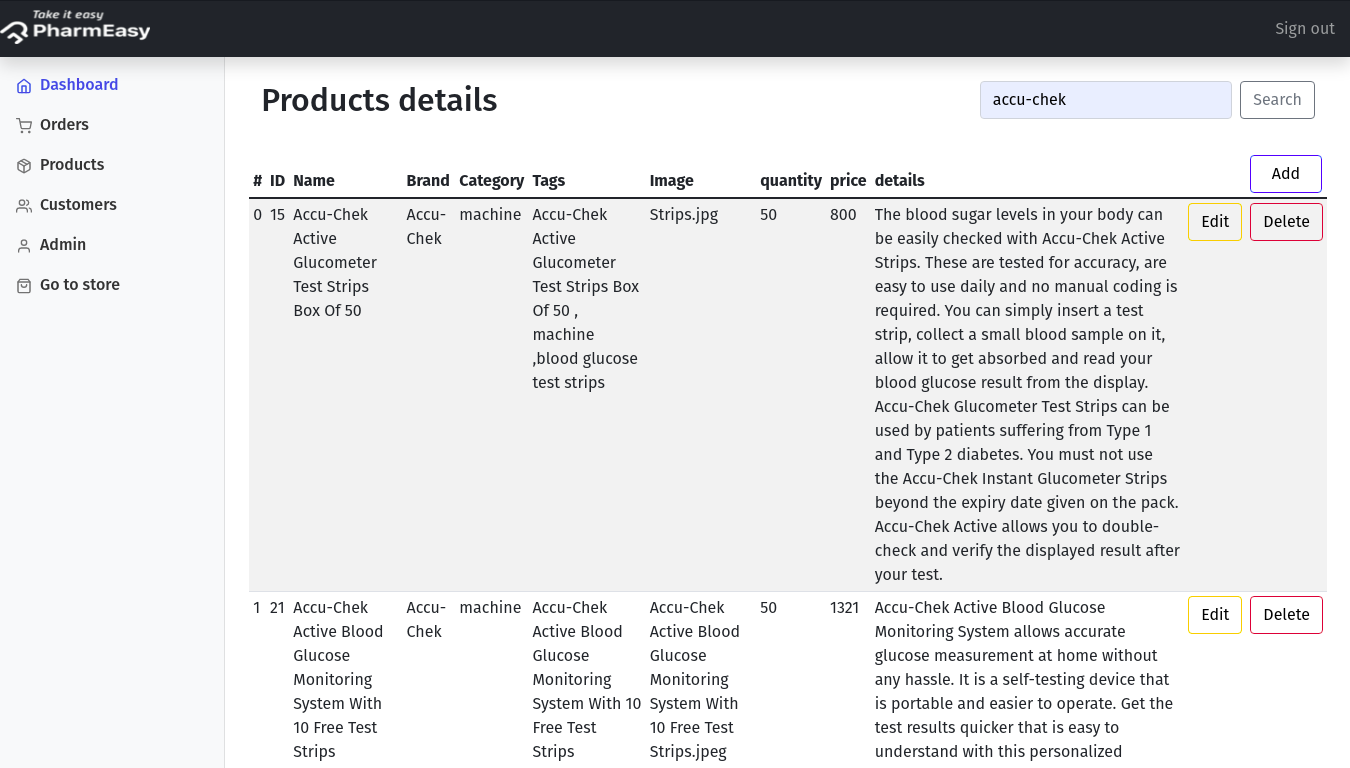This screenshot has height=768, width=1350.
Task: Select the Strips.jpg image cell
Action: click(683, 215)
